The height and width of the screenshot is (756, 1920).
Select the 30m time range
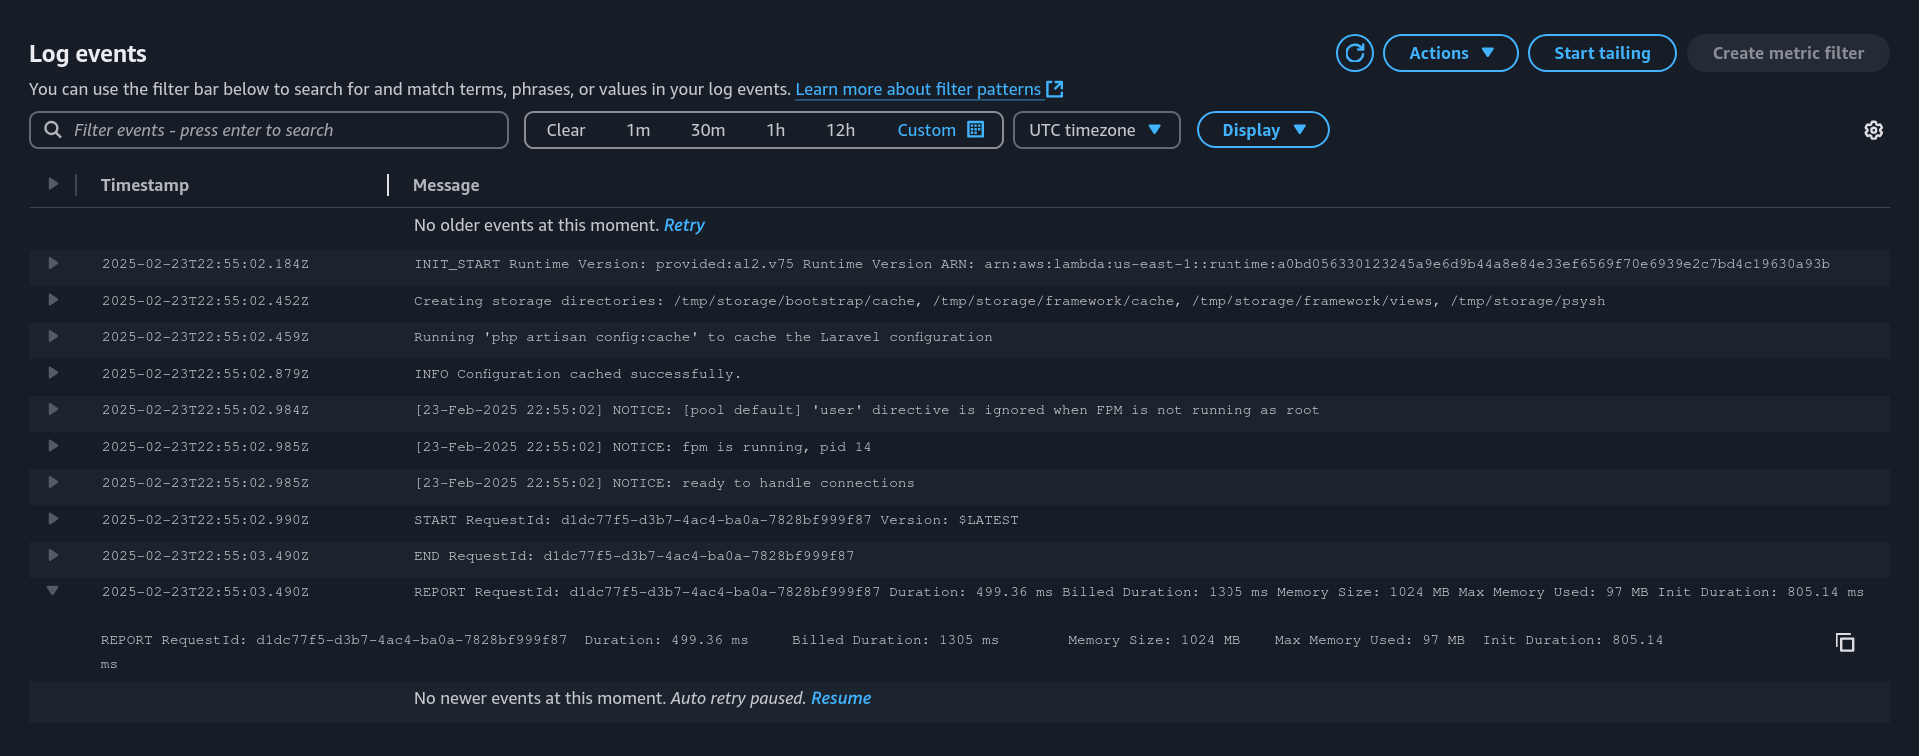pyautogui.click(x=708, y=130)
